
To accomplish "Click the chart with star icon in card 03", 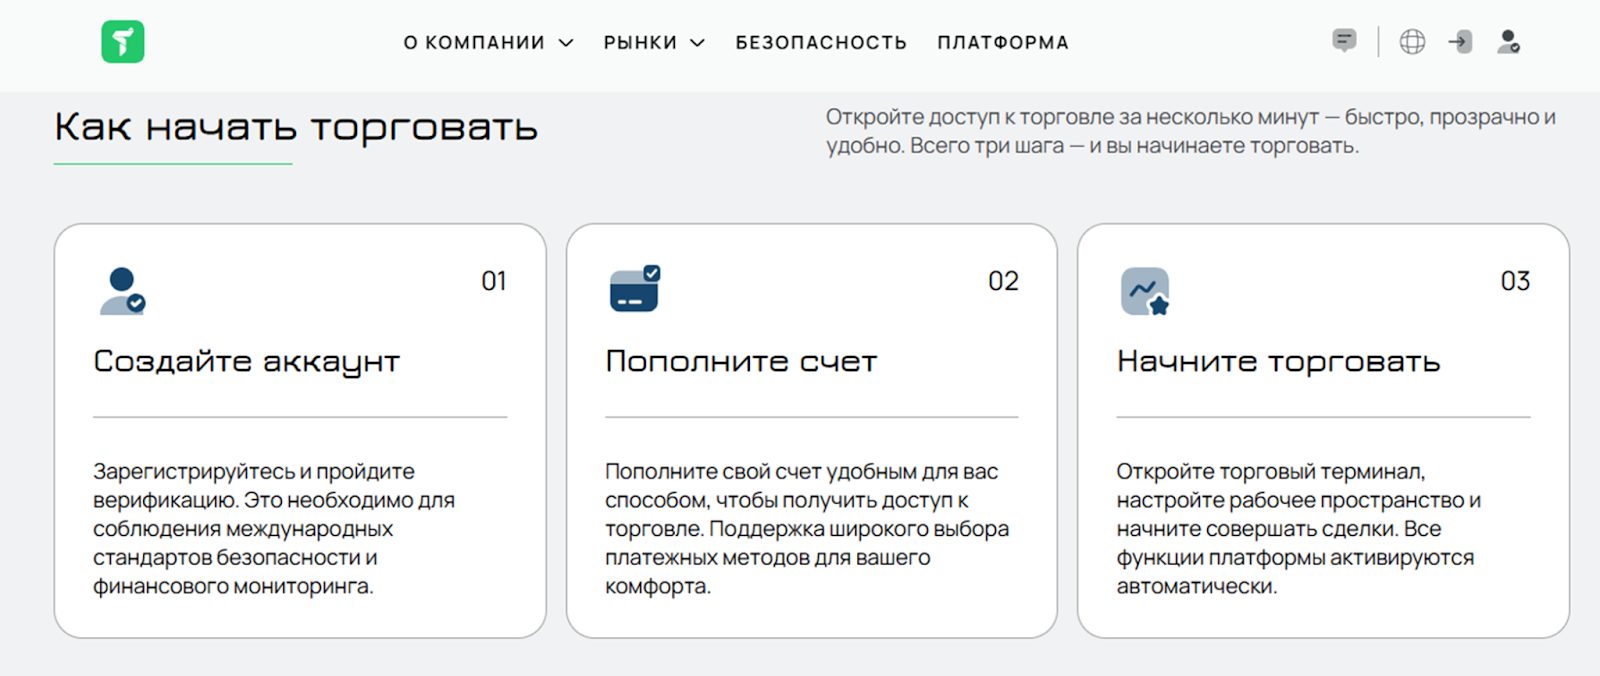I will 1145,291.
